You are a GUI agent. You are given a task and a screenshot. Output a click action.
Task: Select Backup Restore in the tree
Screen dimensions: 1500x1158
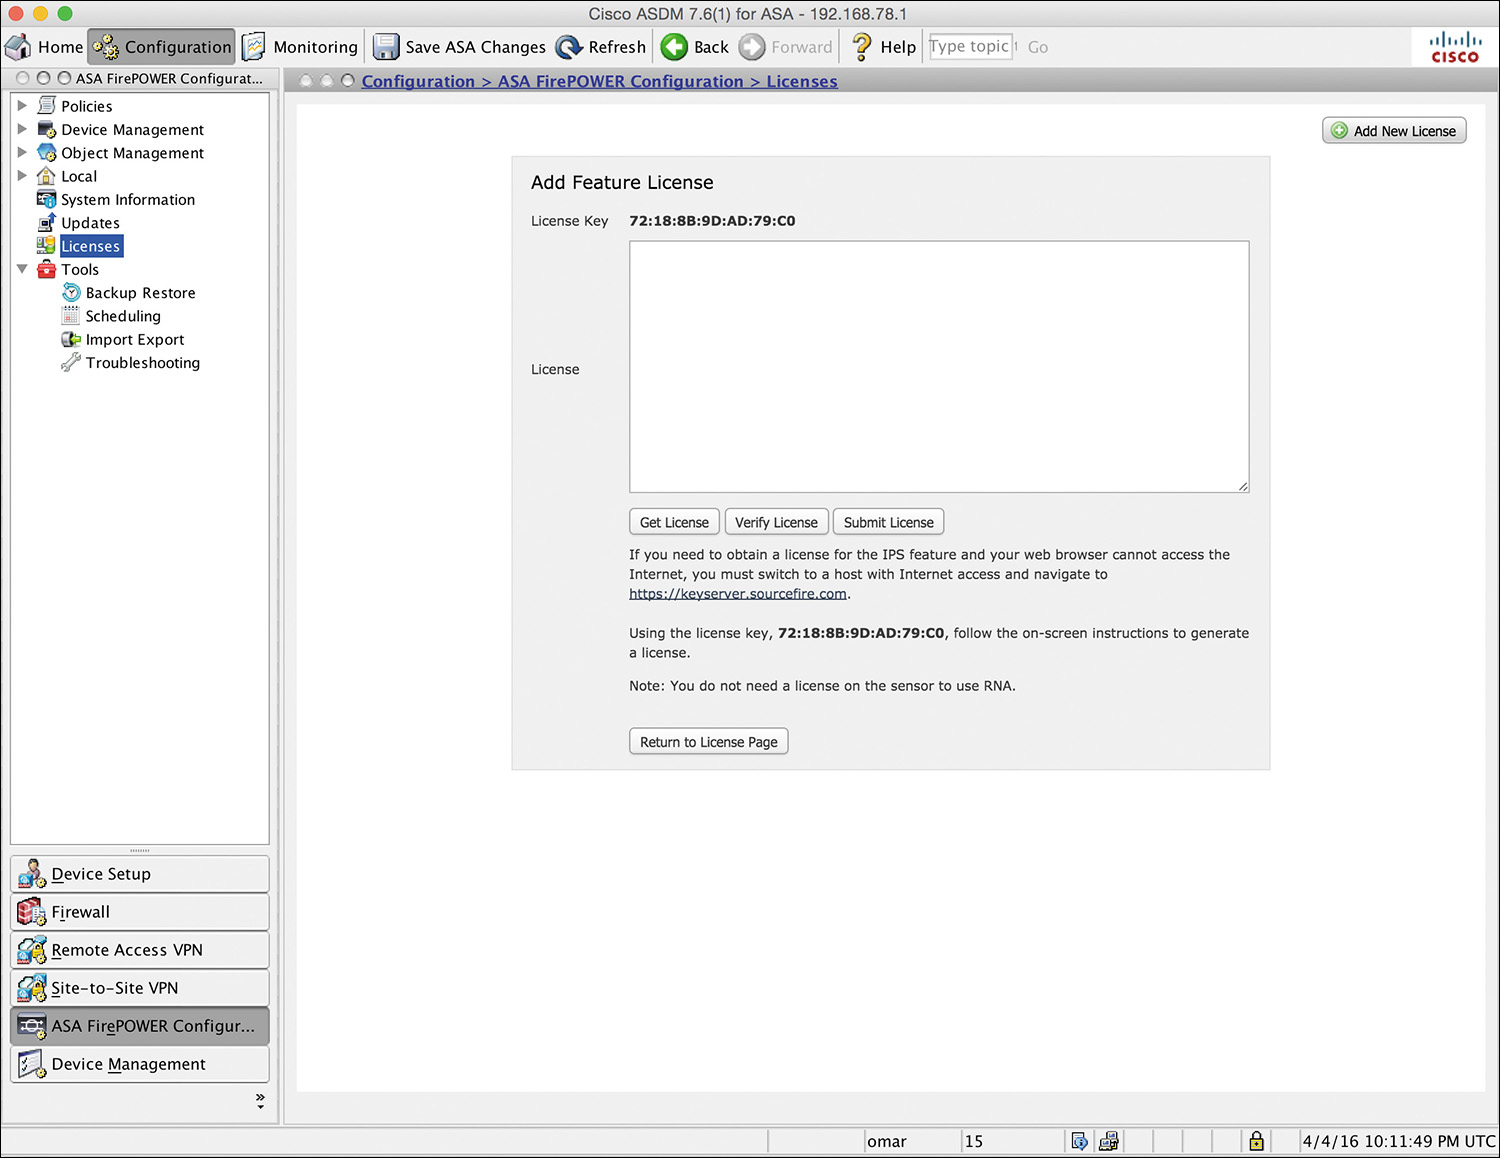(x=140, y=293)
